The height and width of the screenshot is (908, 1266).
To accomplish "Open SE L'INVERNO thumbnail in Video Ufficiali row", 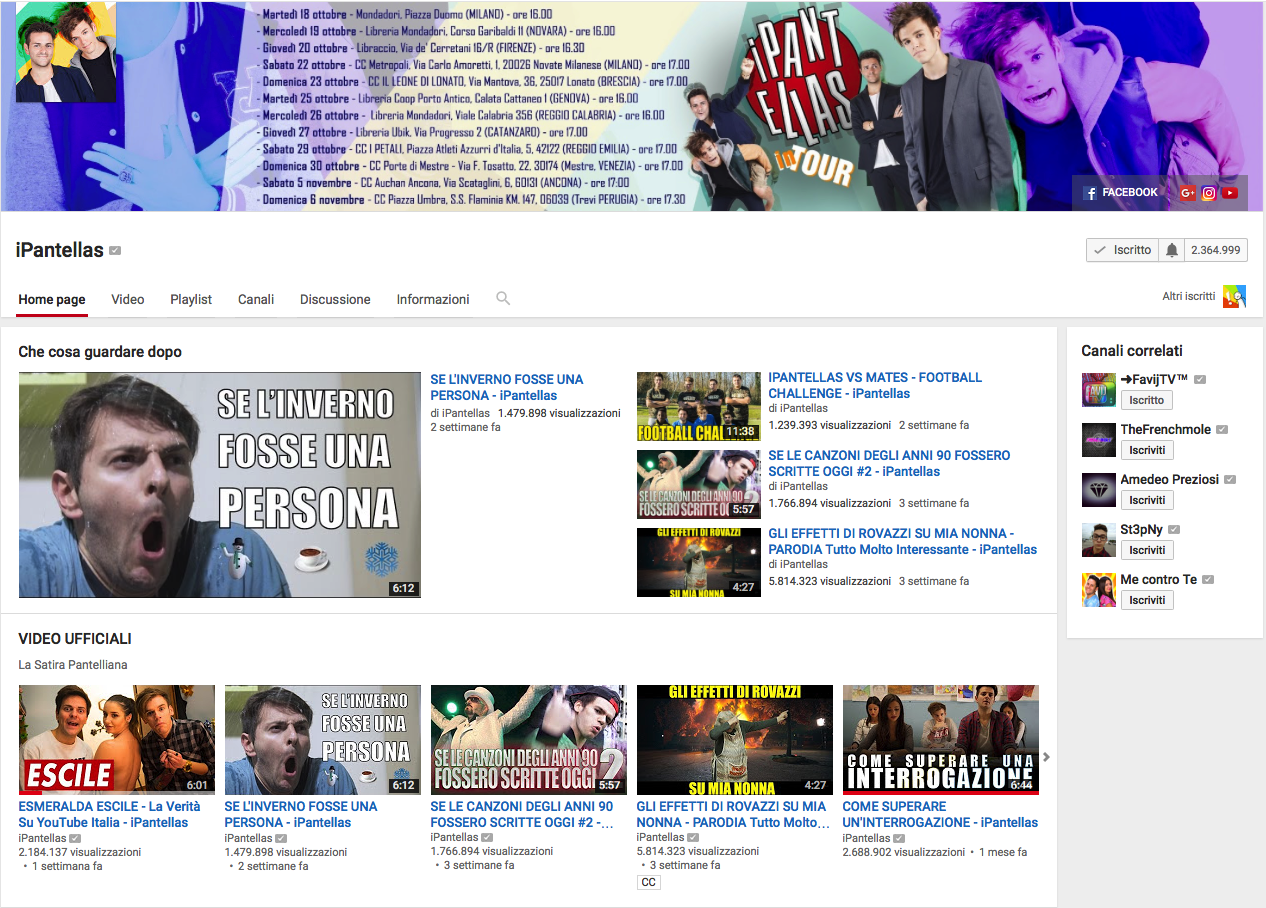I will point(323,740).
